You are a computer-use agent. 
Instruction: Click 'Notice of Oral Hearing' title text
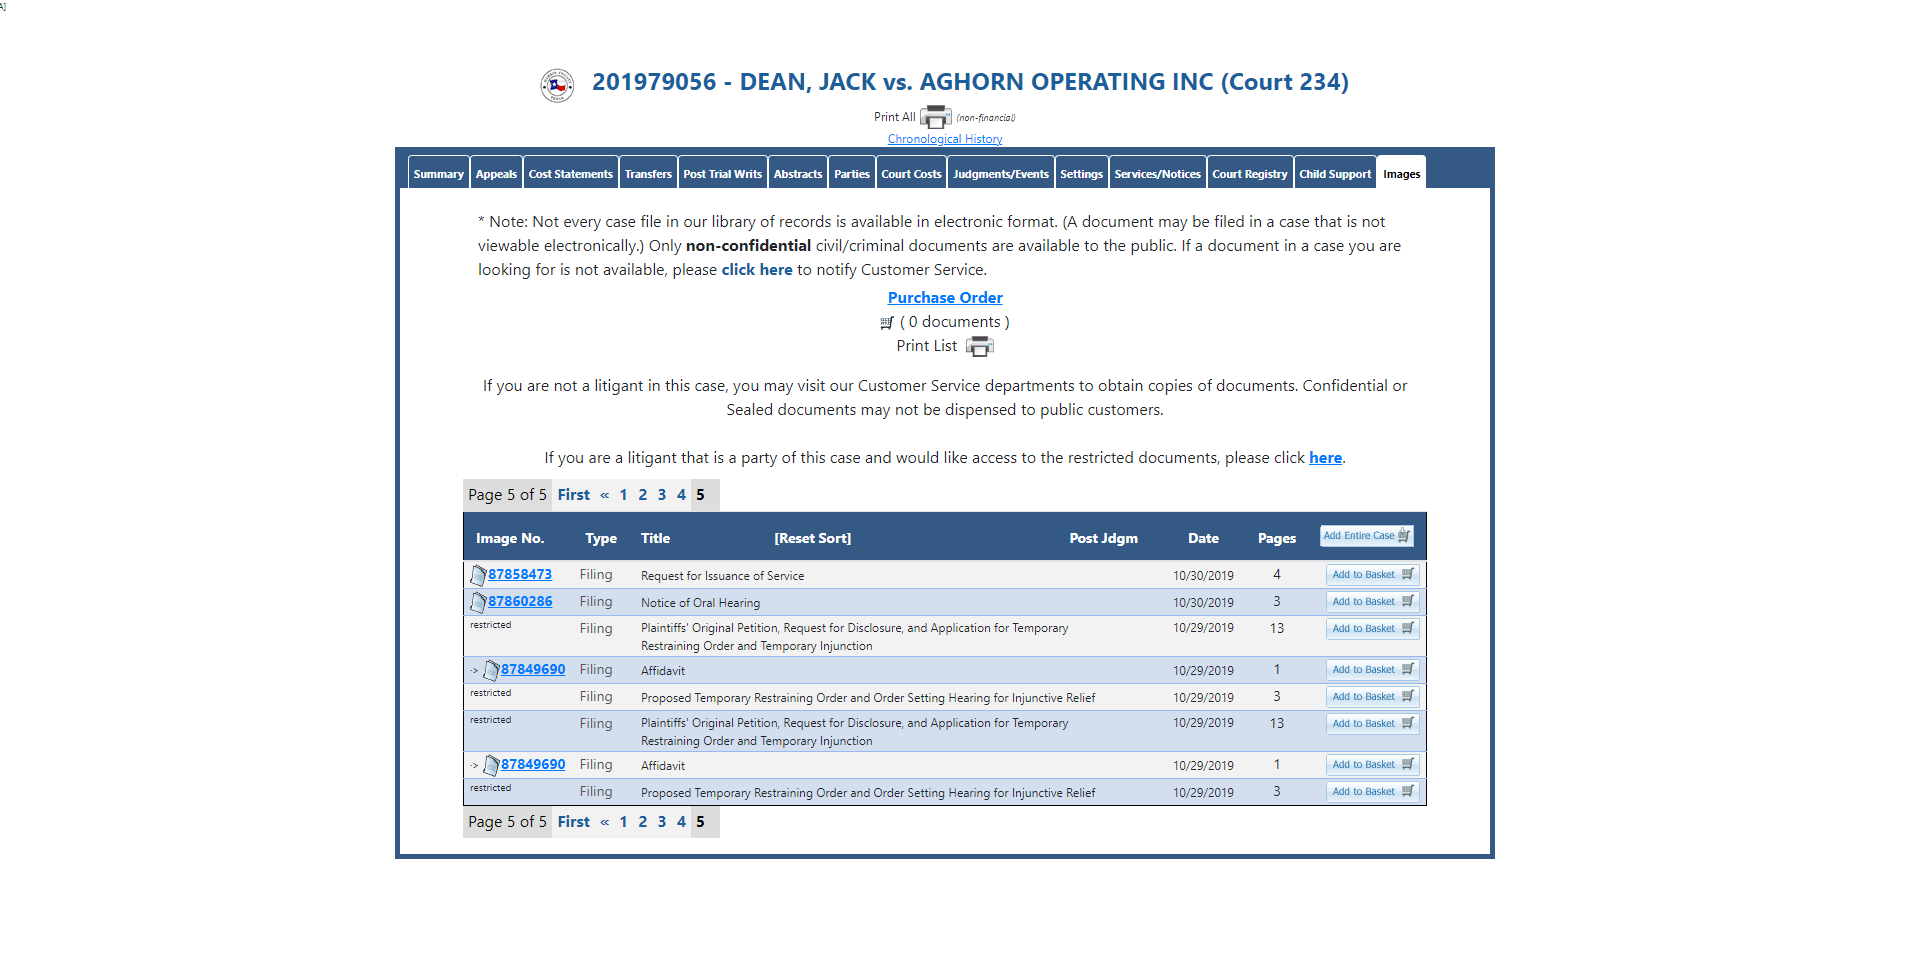700,603
